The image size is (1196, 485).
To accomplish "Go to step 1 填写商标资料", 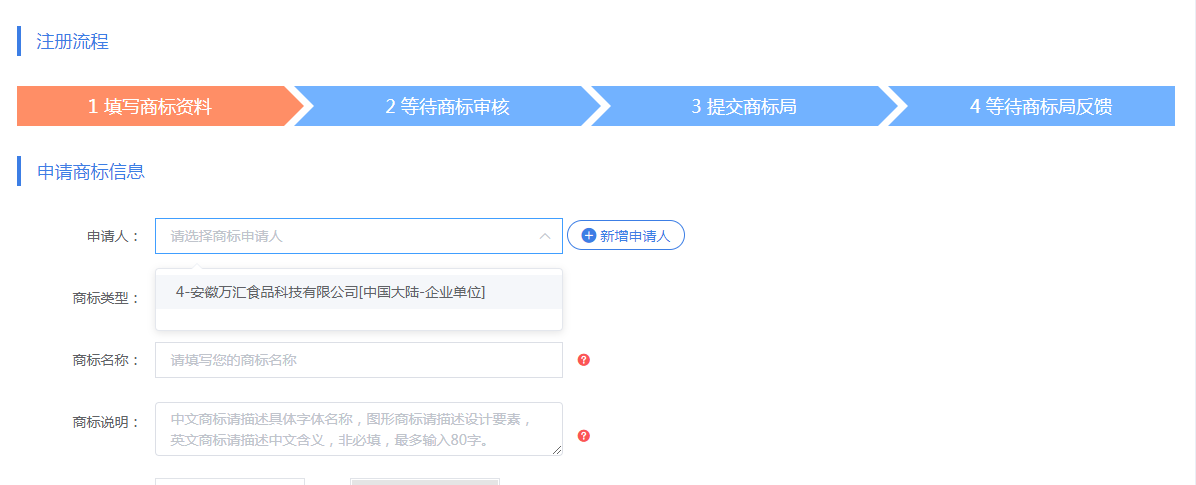I will [150, 107].
